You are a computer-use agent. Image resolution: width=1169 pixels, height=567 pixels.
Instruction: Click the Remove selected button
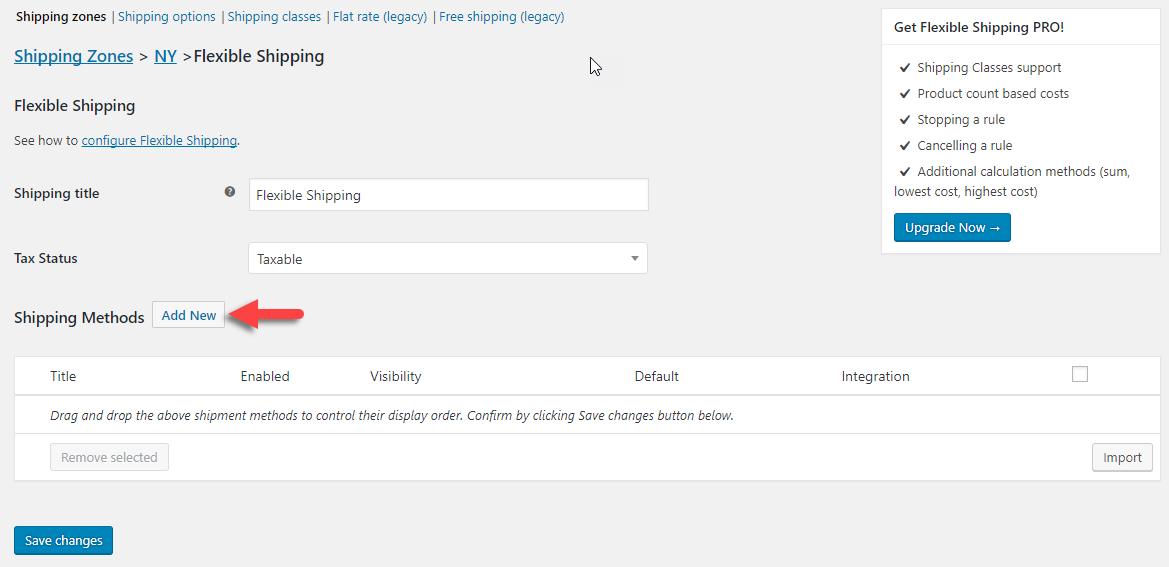point(109,457)
